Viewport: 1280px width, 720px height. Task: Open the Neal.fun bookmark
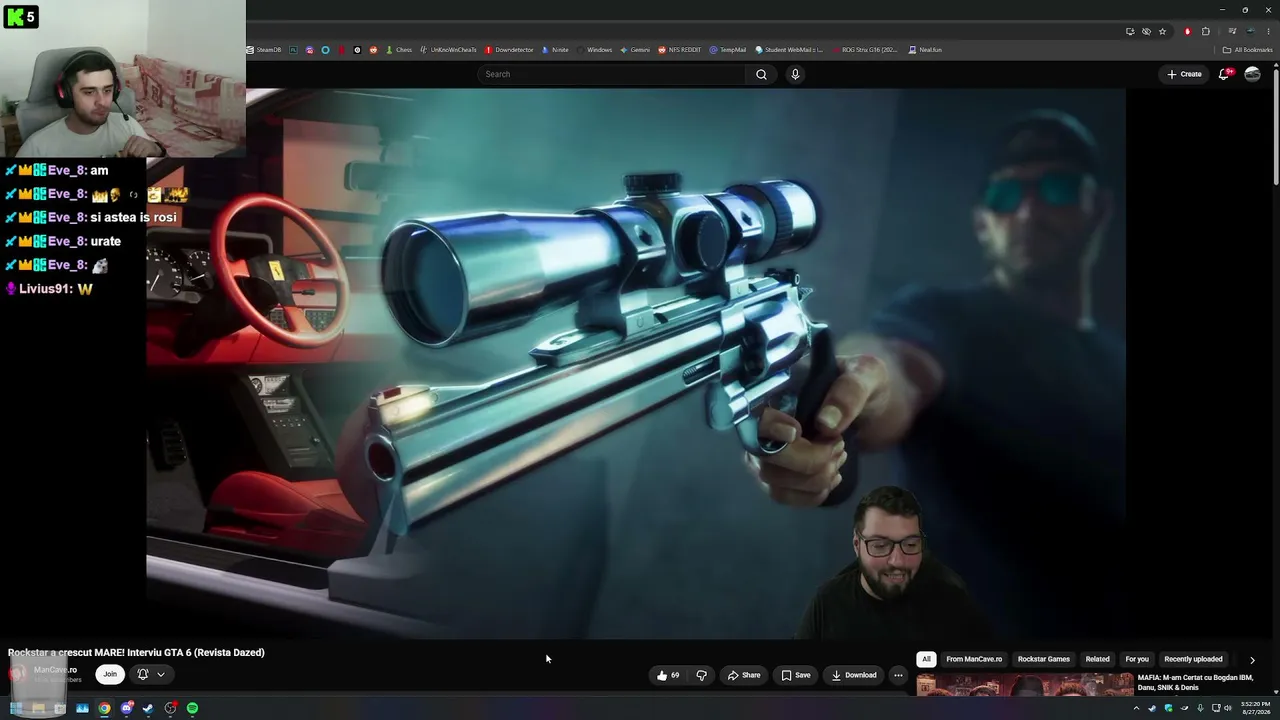point(925,50)
